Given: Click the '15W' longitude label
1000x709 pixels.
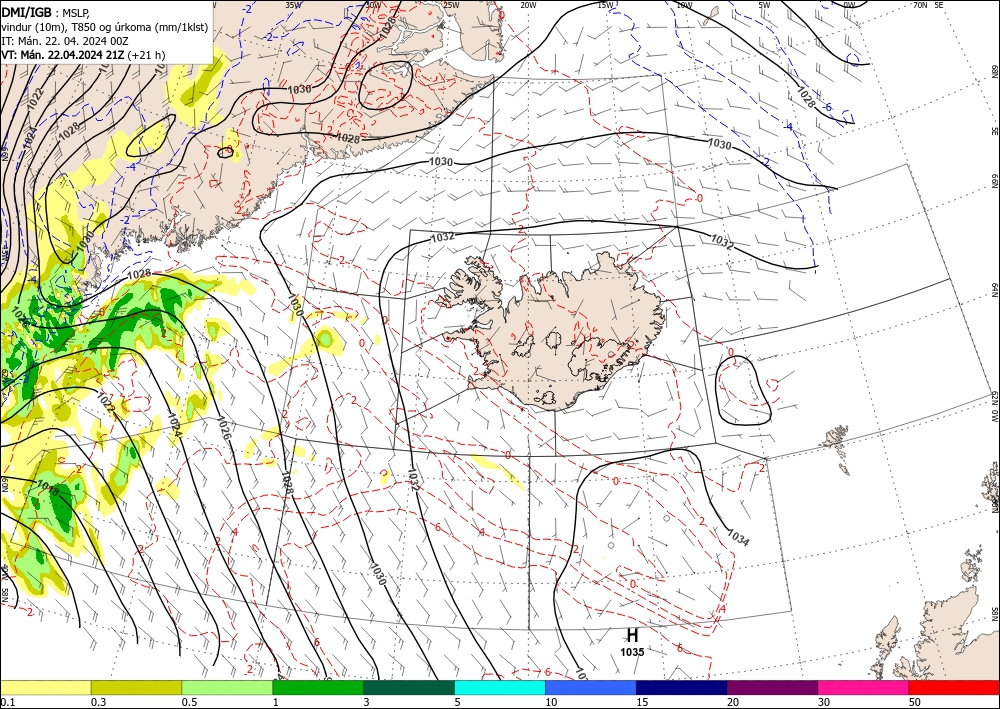Looking at the screenshot, I should [606, 5].
